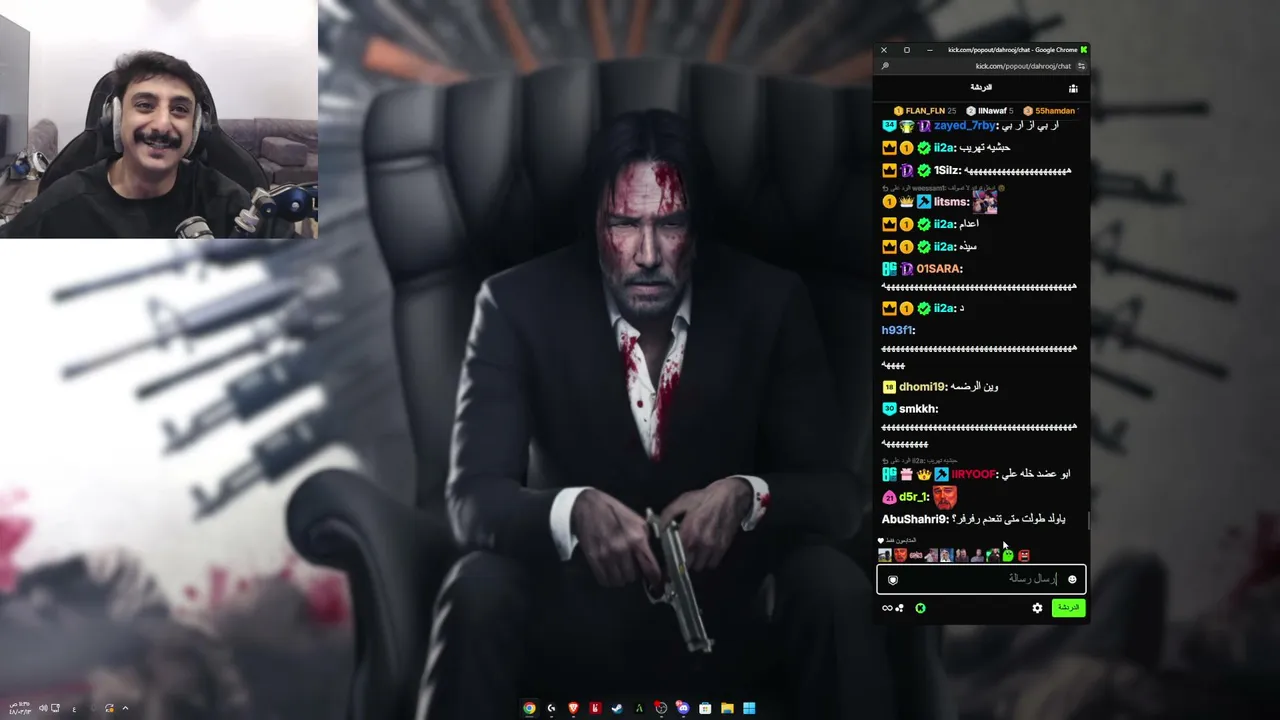Click username IIRYOOF in chat
This screenshot has height=720, width=1280.
point(974,474)
